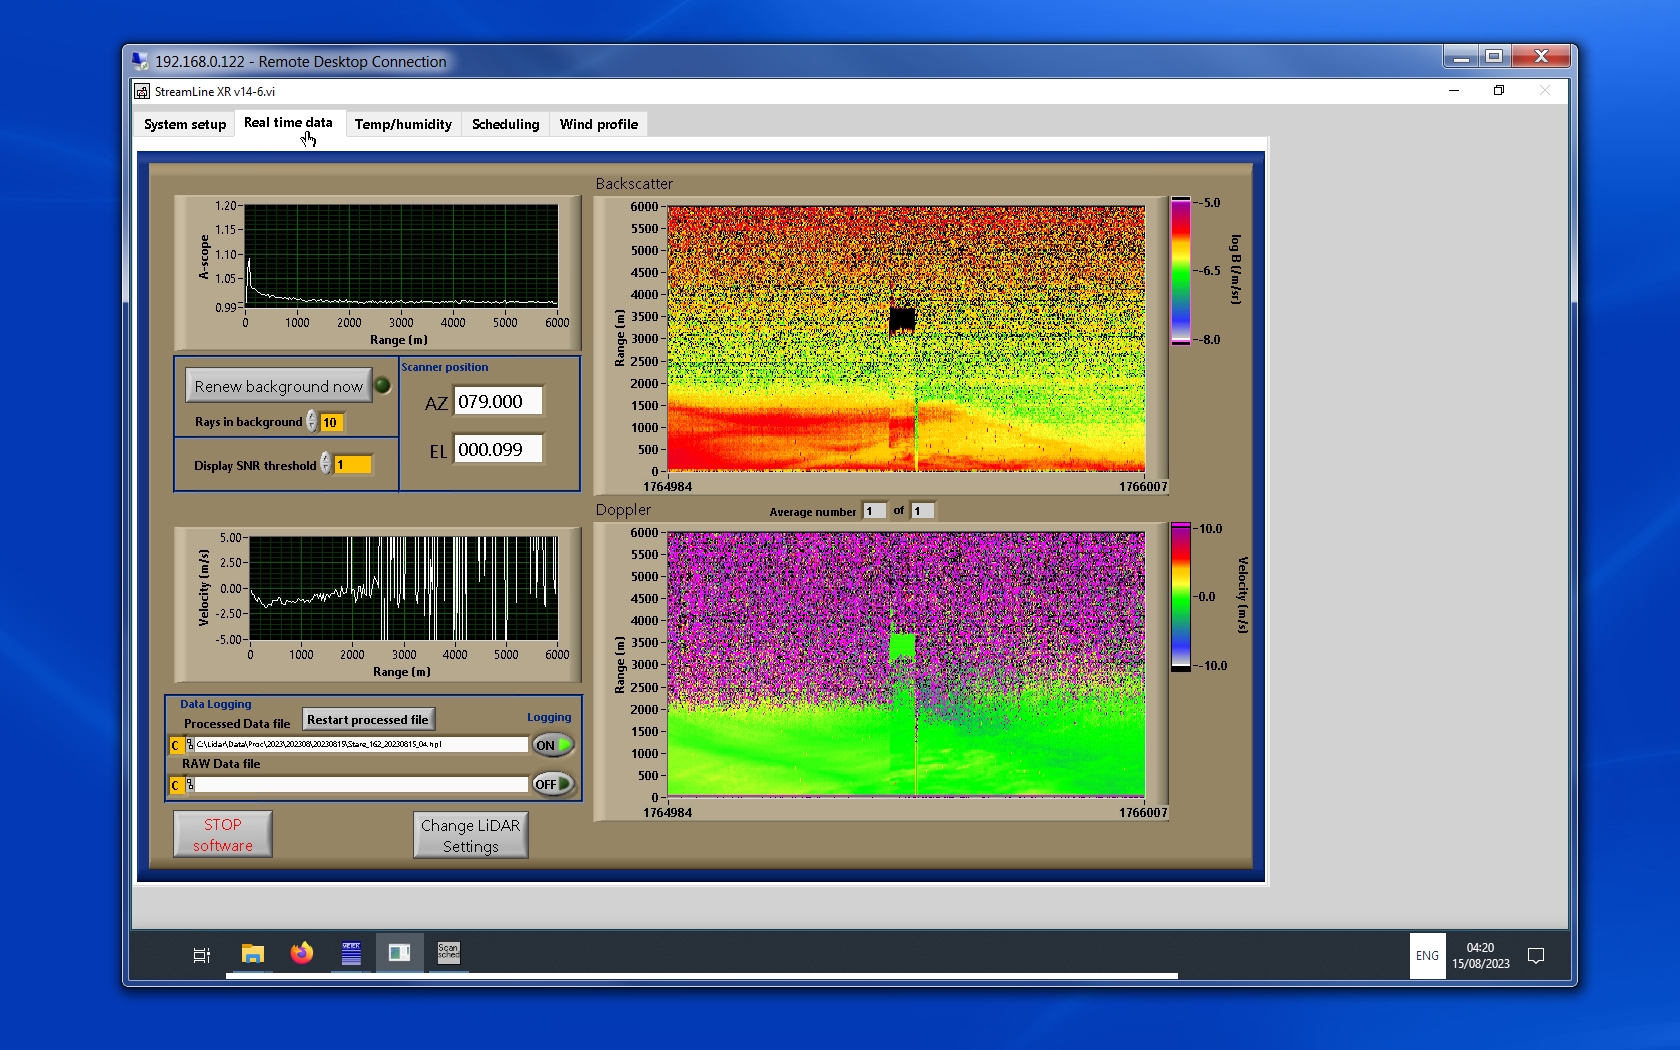Click the Renew background indicator LED
Image resolution: width=1680 pixels, height=1050 pixels.
tap(382, 386)
